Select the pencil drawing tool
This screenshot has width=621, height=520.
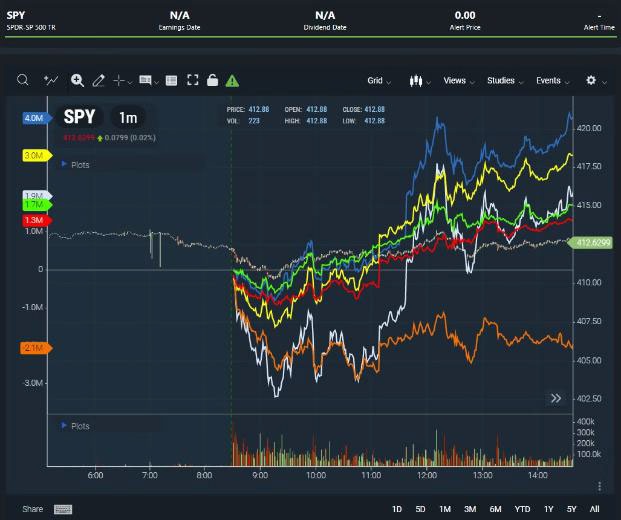coord(99,80)
